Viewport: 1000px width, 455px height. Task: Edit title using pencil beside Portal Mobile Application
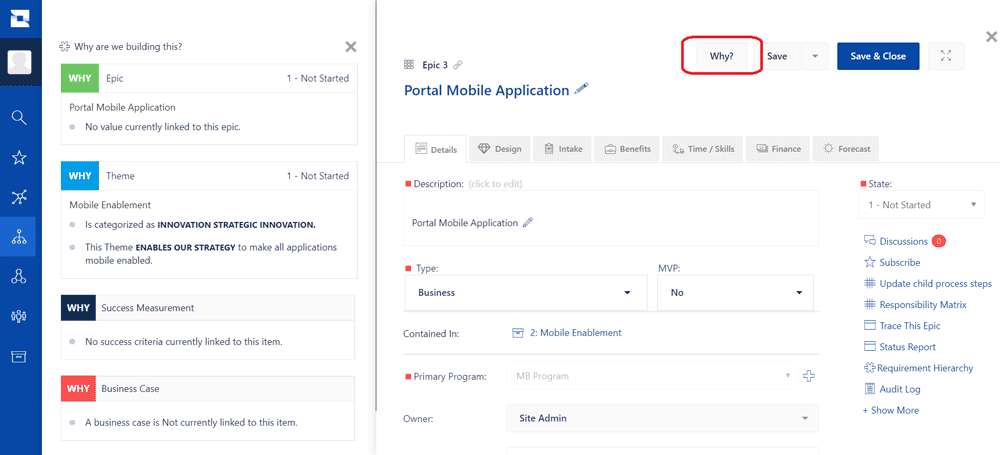581,89
